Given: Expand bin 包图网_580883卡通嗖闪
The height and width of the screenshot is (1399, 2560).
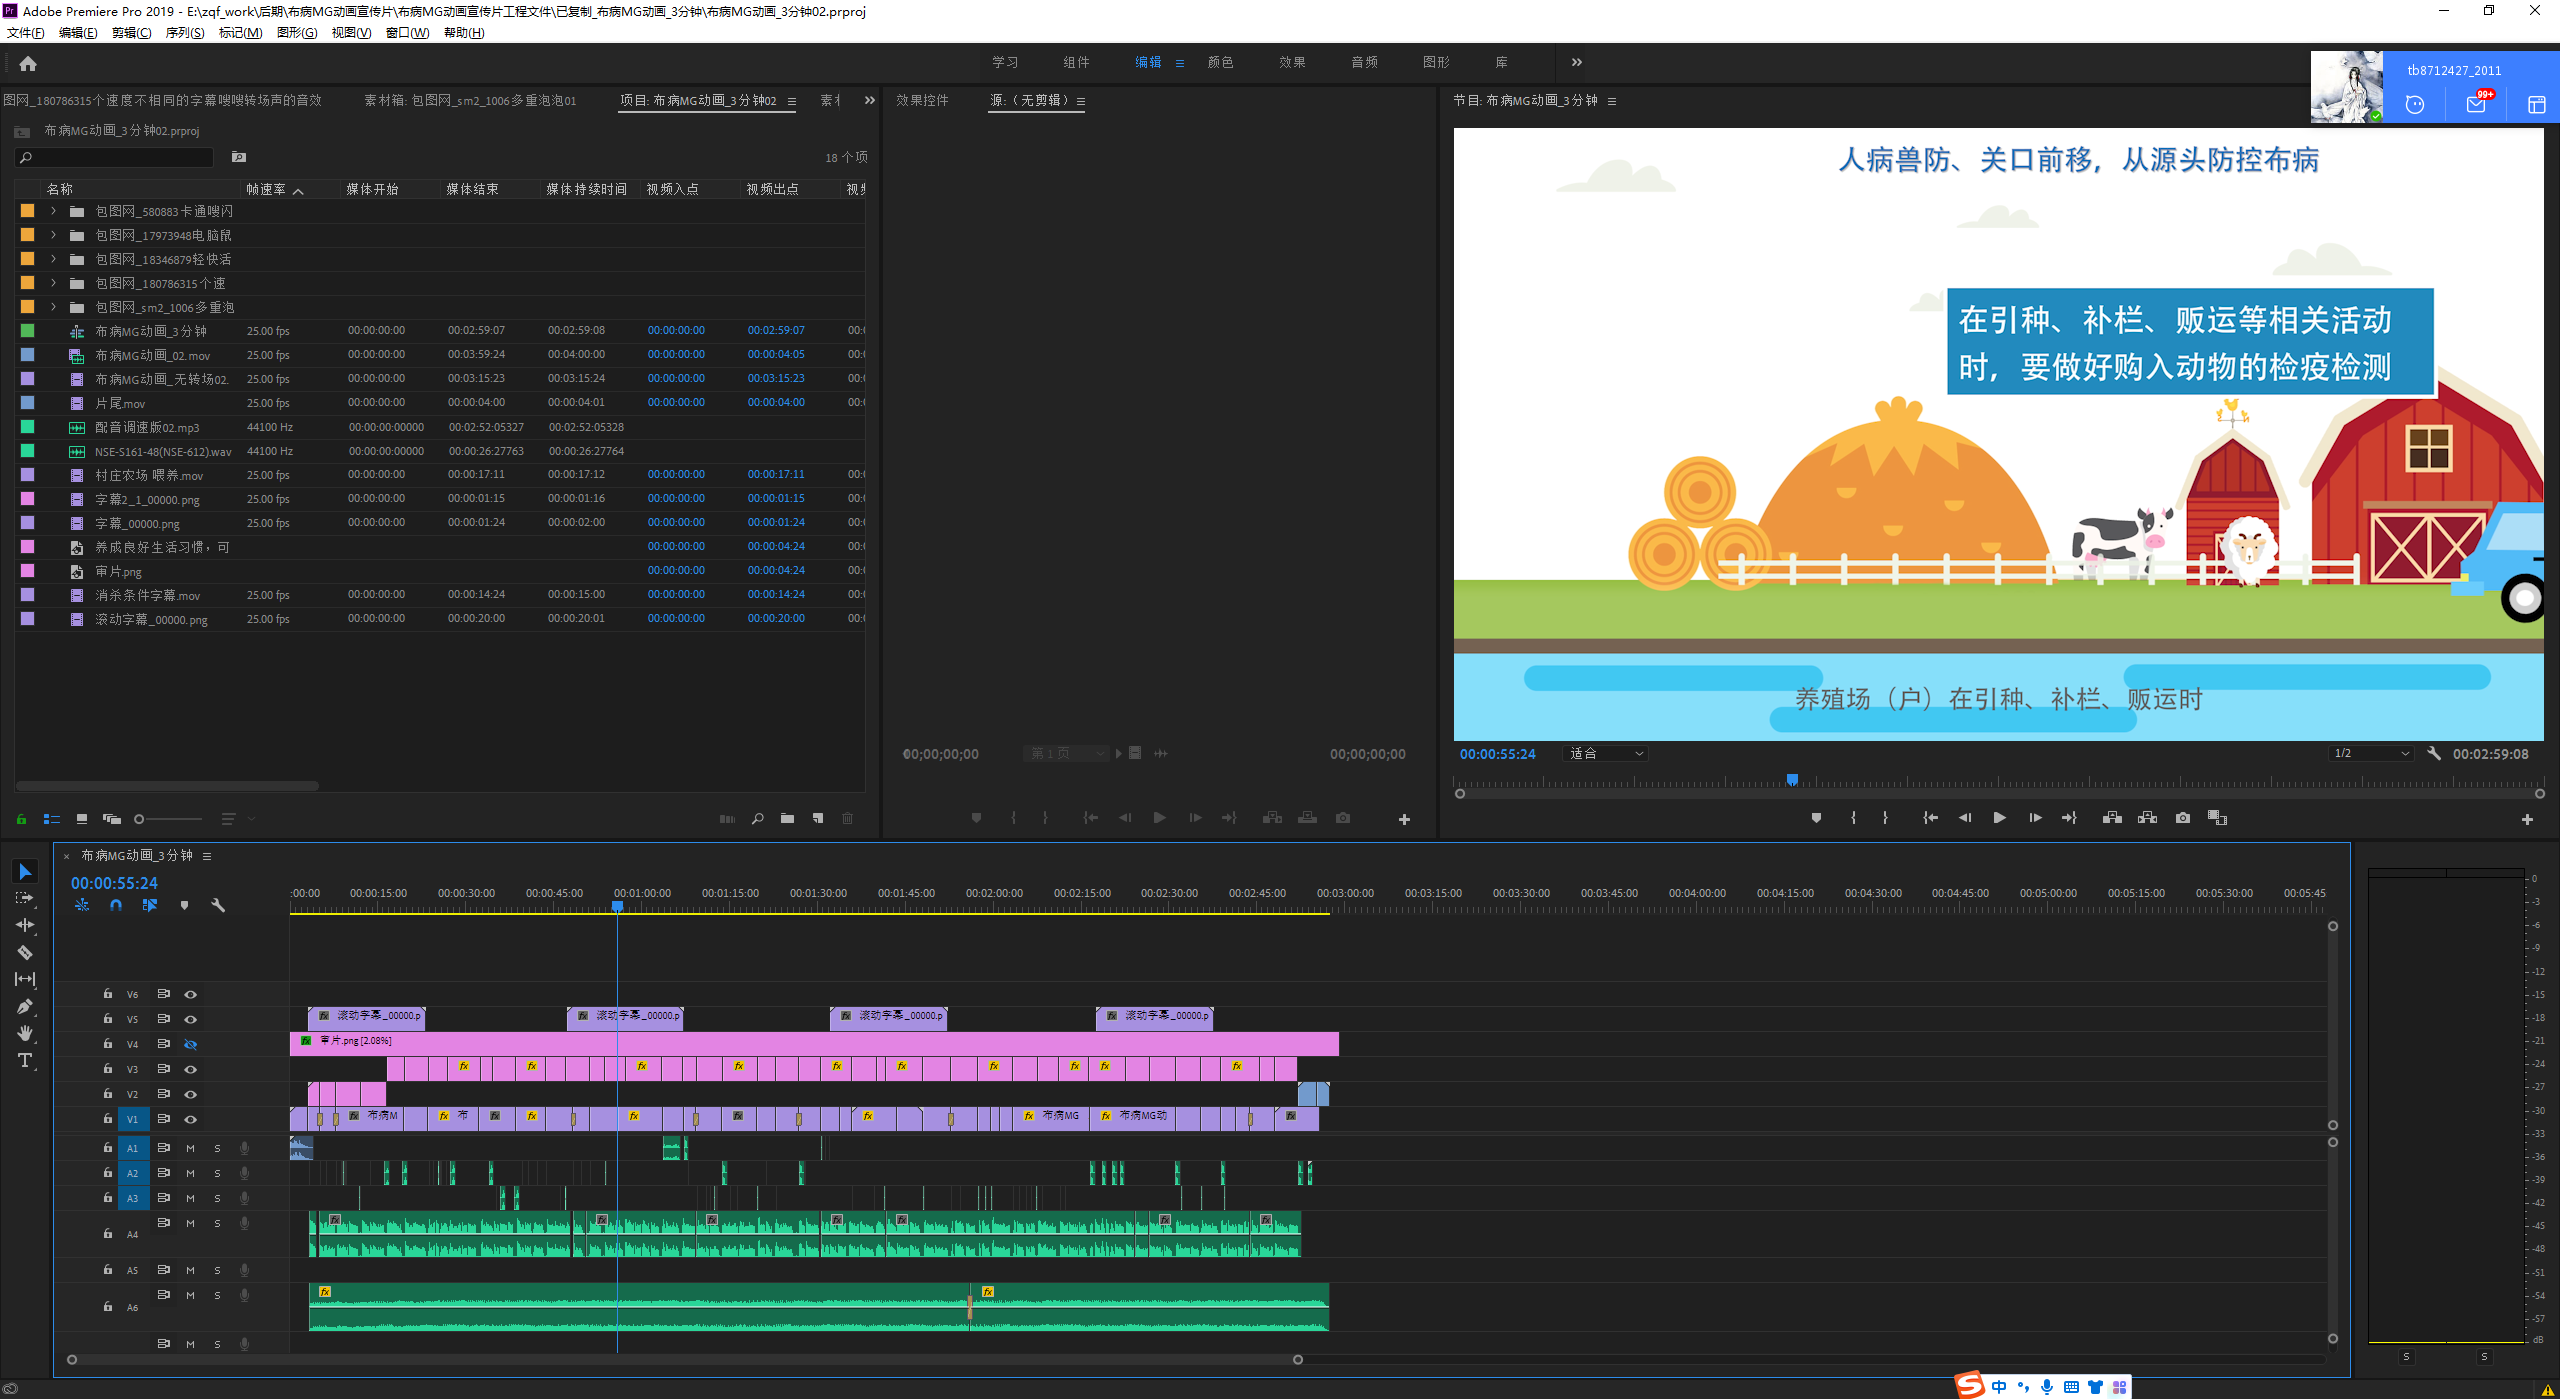Looking at the screenshot, I should [54, 211].
